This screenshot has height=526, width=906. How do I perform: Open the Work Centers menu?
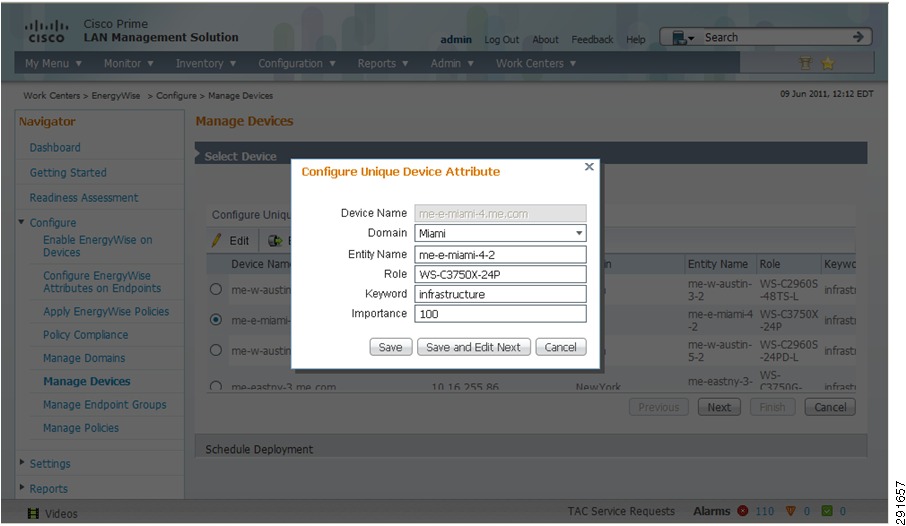(x=536, y=63)
